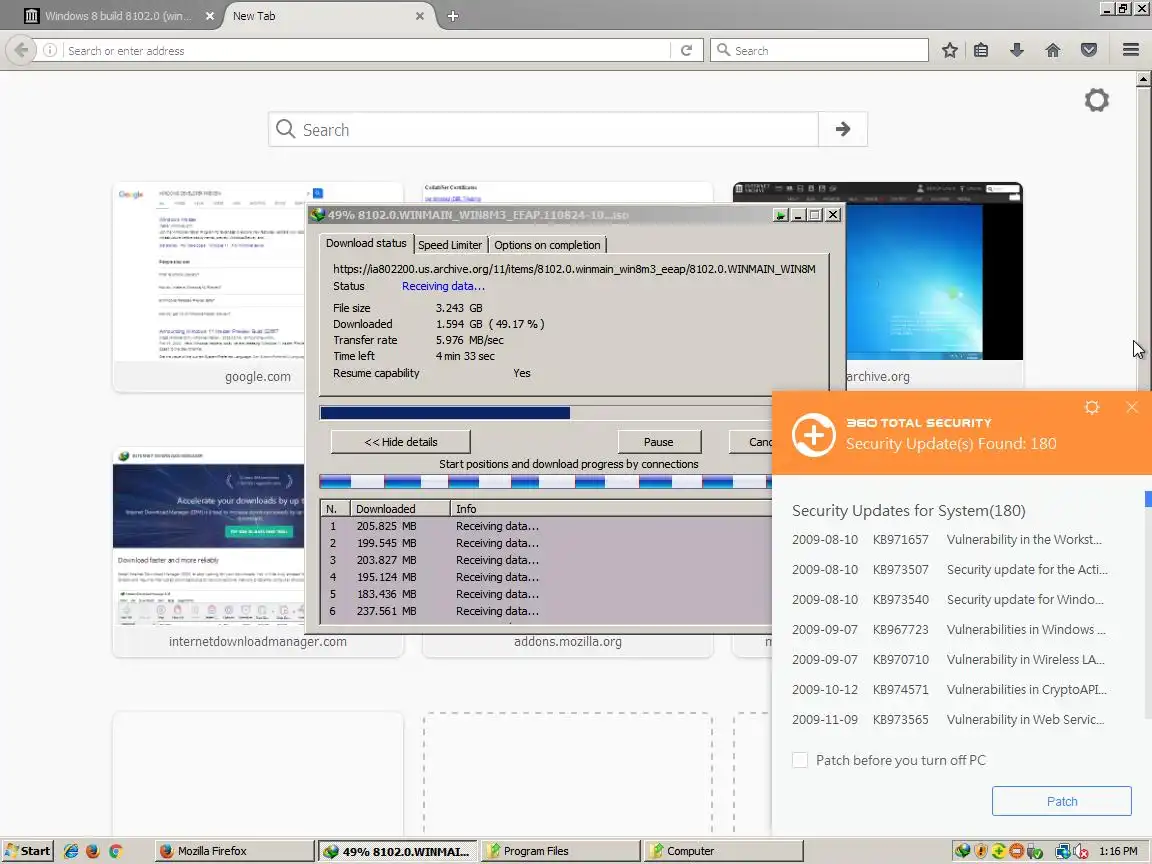The height and width of the screenshot is (864, 1152).
Task: Select IDM Download status tab
Action: click(366, 243)
